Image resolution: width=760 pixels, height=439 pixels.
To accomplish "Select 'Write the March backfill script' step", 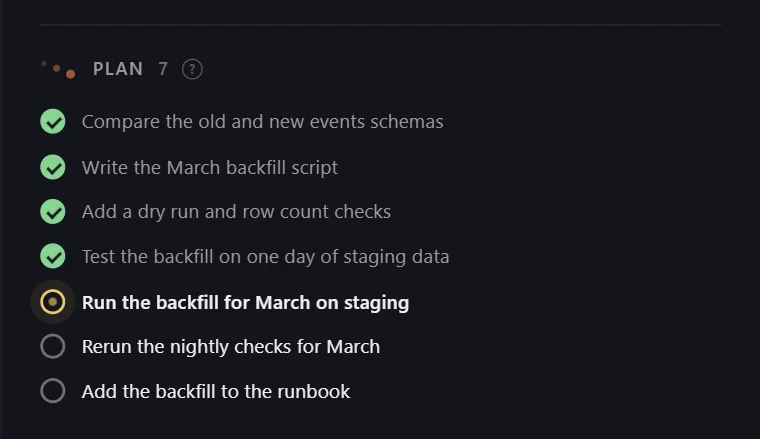I will (x=209, y=168).
